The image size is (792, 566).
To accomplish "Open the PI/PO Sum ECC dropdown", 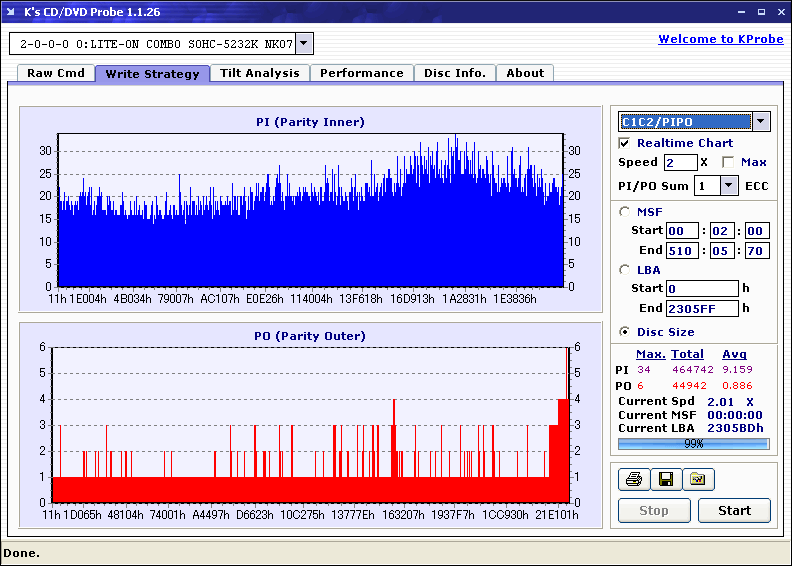I will pos(728,185).
